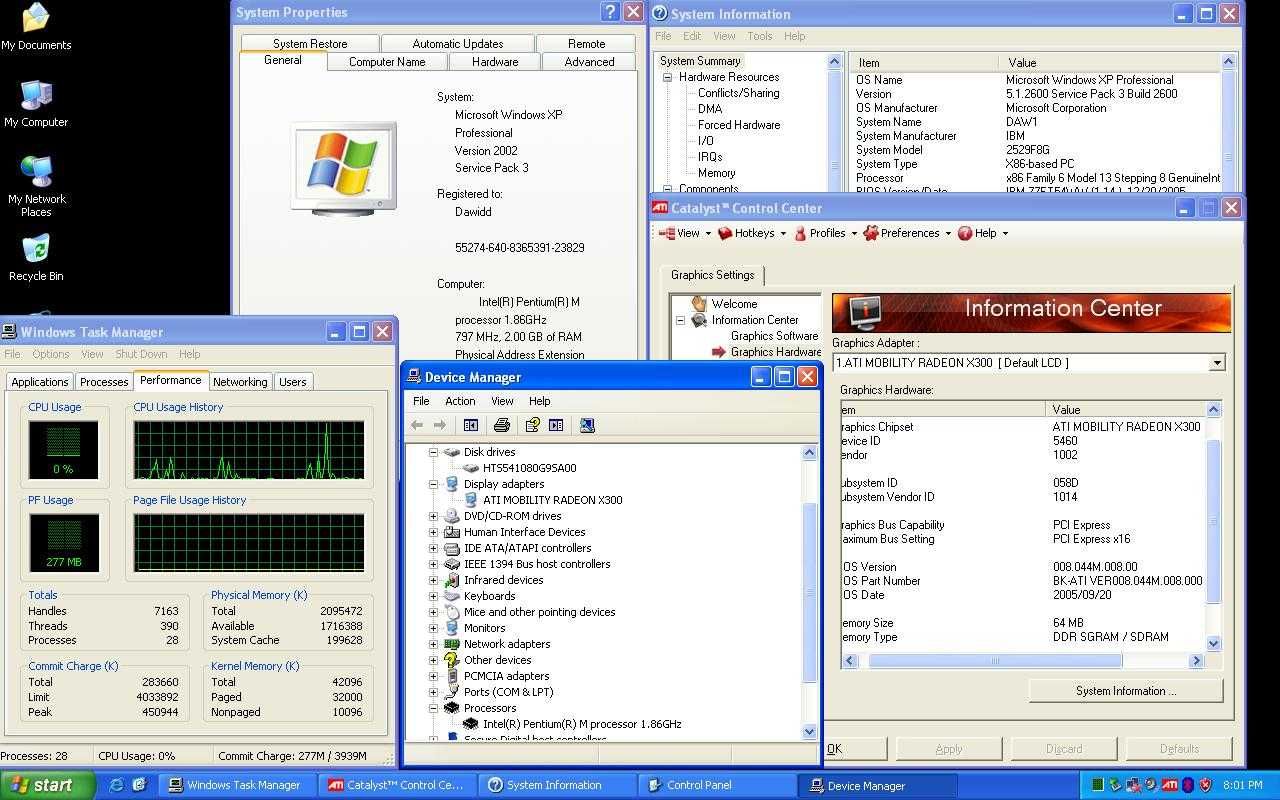This screenshot has width=1280, height=800.
Task: Click scroll up arrow in System Information tree
Action: pyautogui.click(x=835, y=62)
